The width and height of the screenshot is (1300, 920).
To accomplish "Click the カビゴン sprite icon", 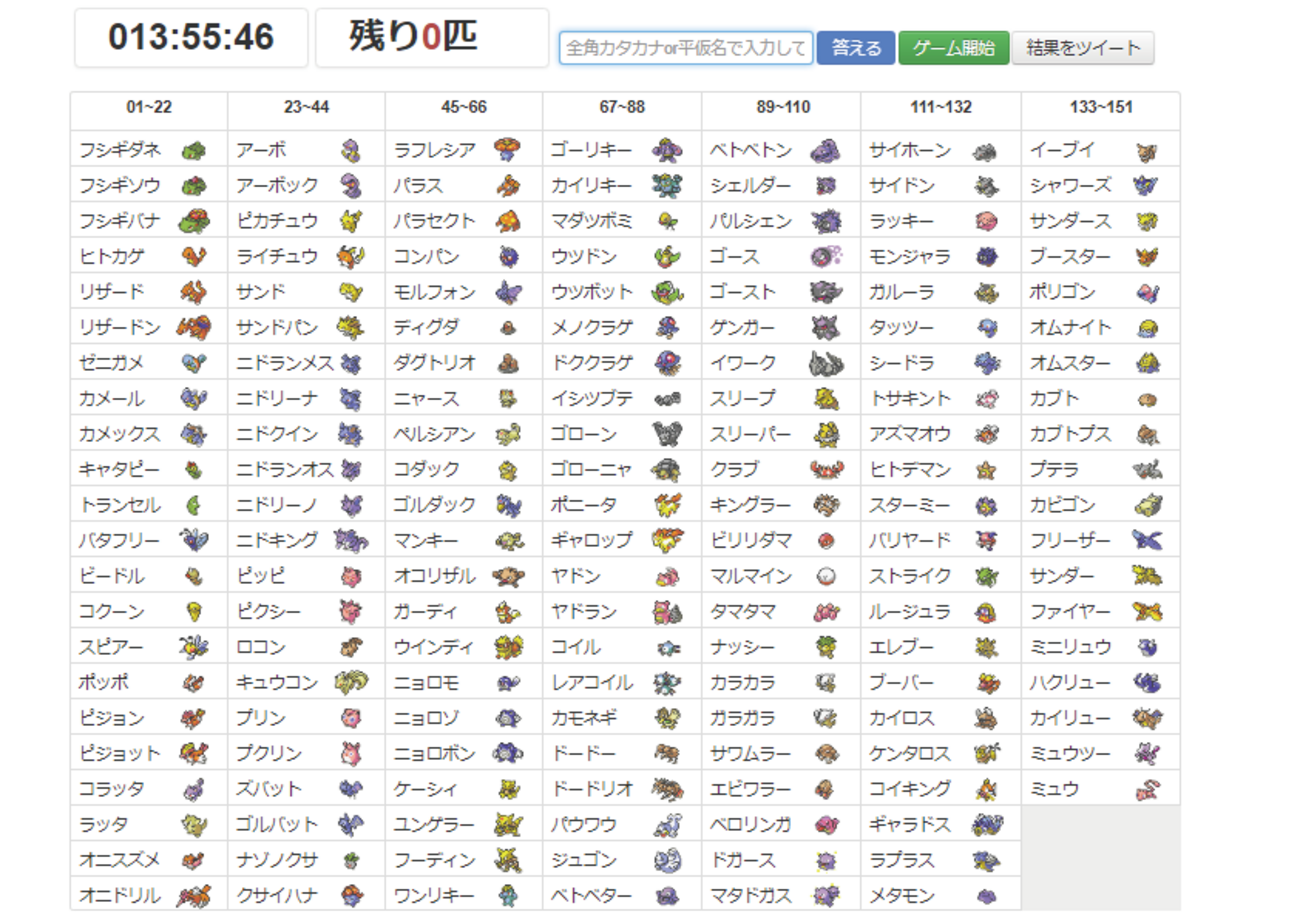I will tap(1146, 504).
